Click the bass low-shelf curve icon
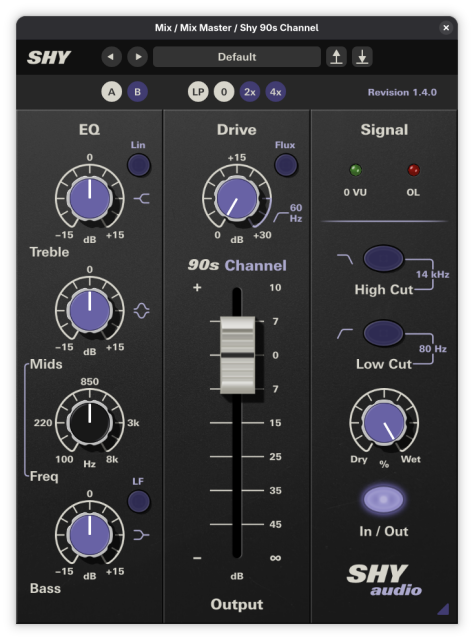 point(142,535)
